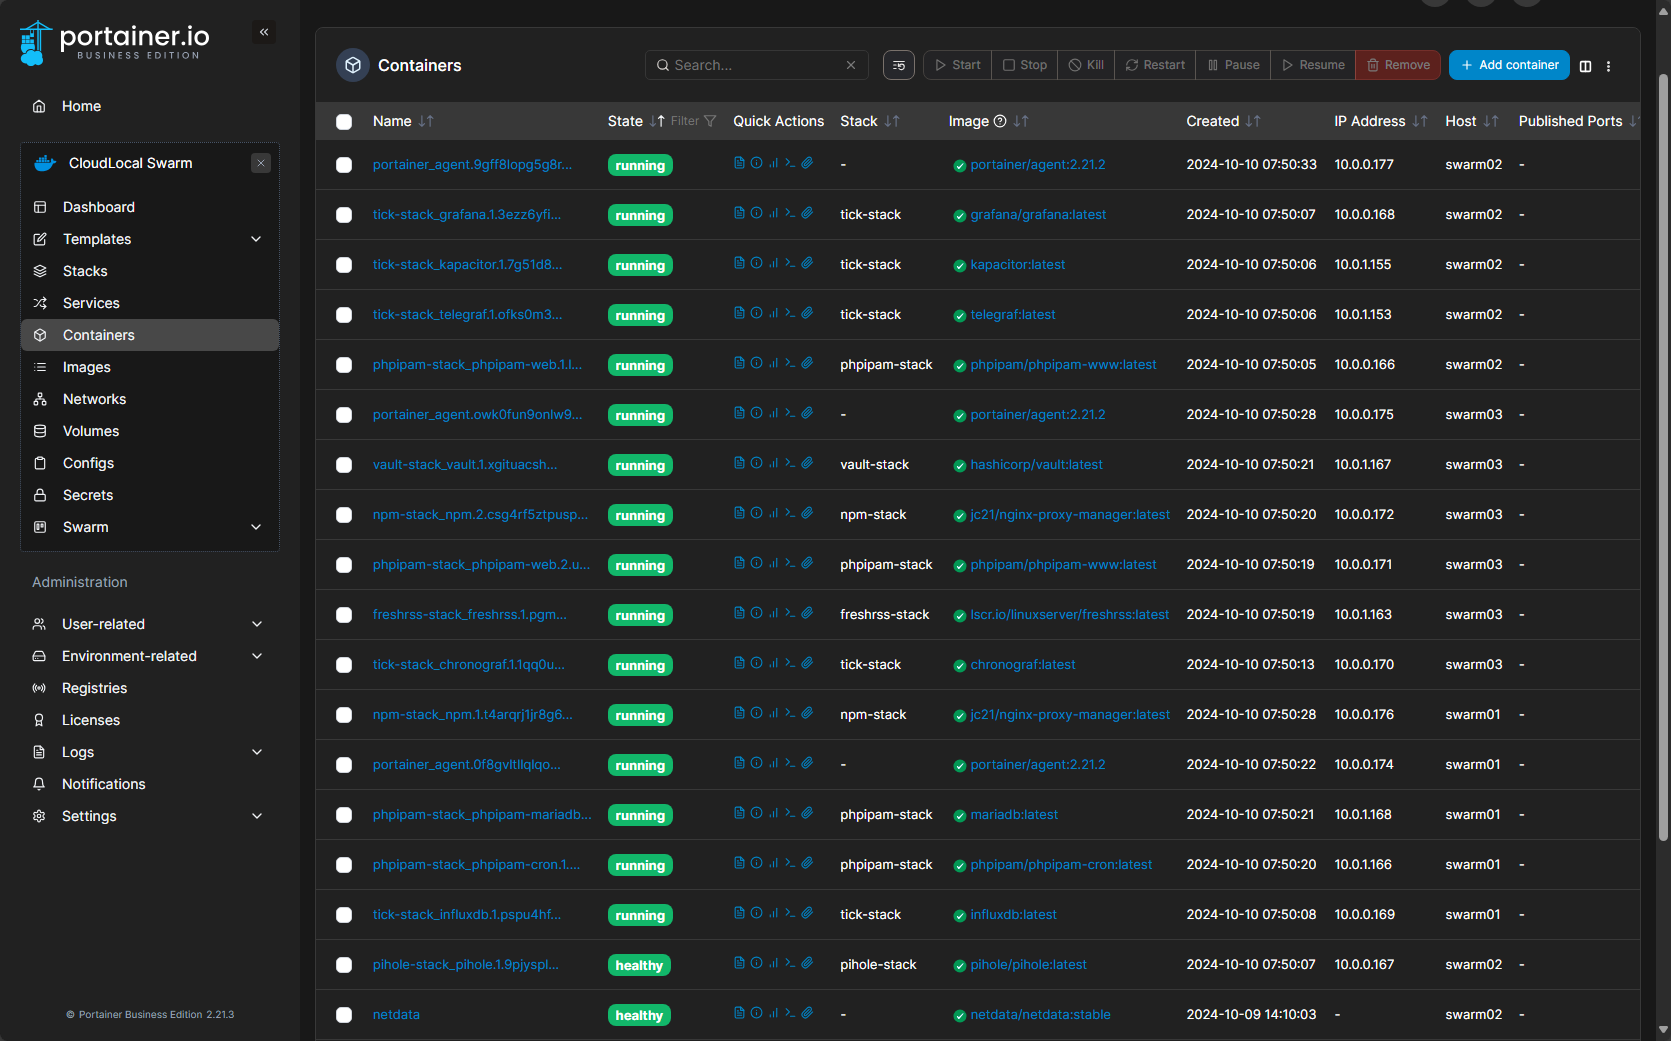Check the tick-stack_telegraf row checkbox

click(344, 315)
